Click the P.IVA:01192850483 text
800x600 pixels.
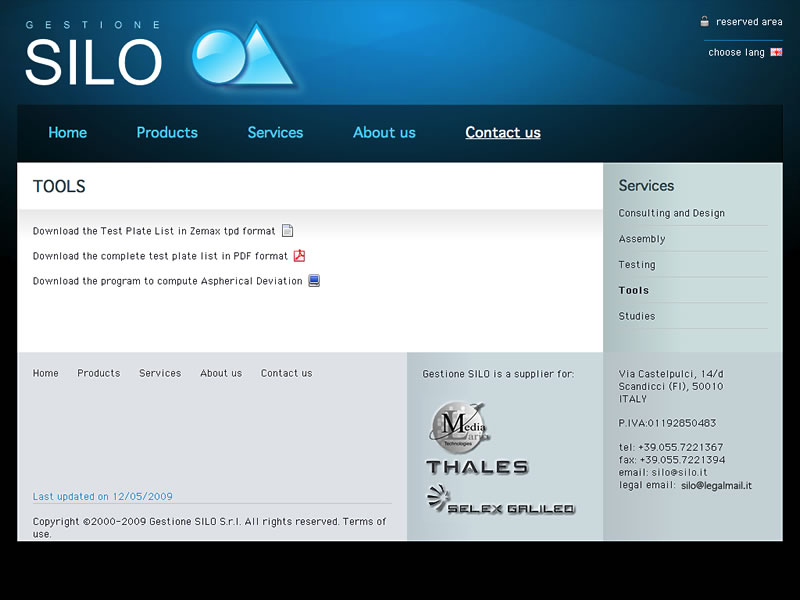(667, 423)
